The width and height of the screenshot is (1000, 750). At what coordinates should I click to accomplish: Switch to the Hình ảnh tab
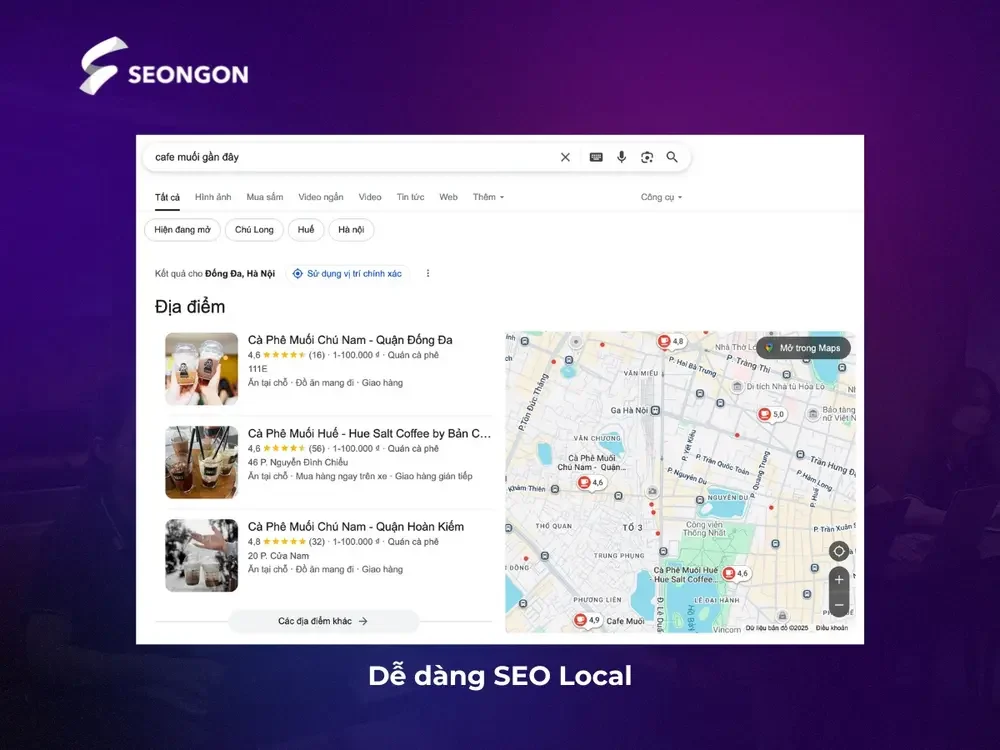pyautogui.click(x=213, y=197)
